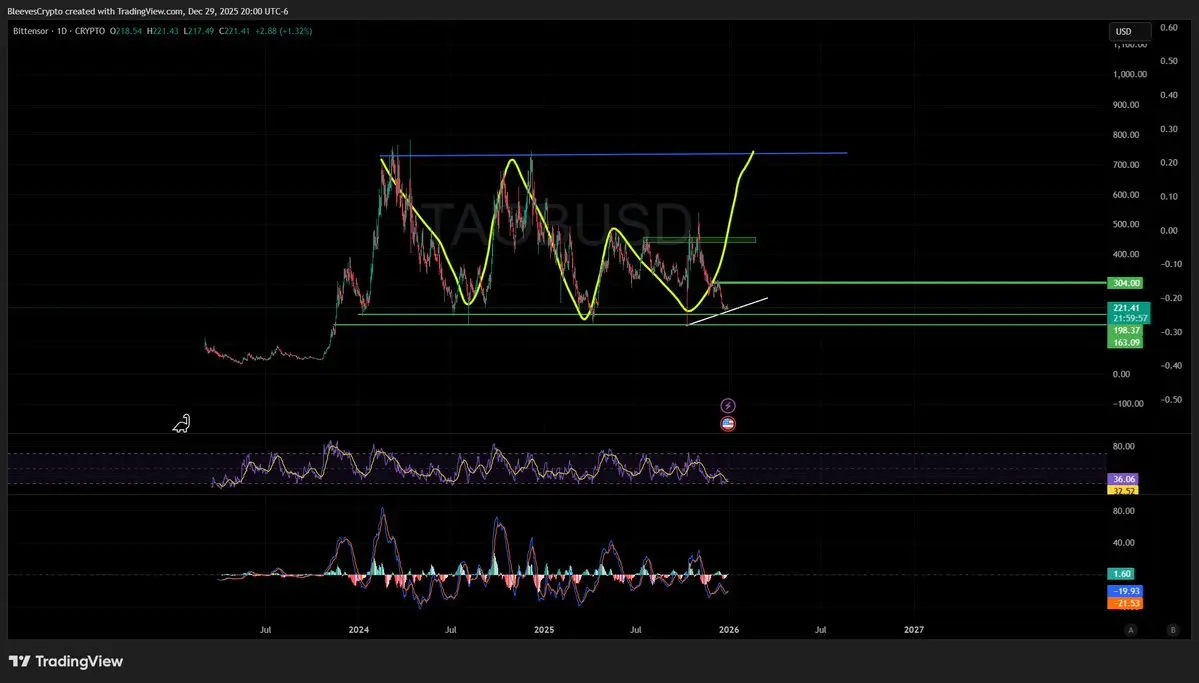
Task: Open the USD currency dropdown
Action: click(1124, 32)
